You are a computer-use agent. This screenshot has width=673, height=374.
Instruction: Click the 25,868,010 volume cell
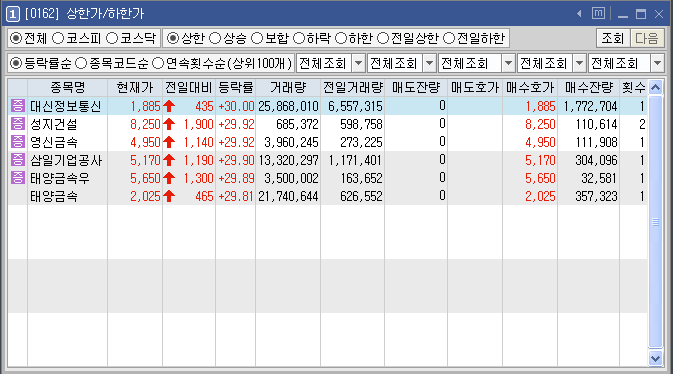click(x=288, y=106)
